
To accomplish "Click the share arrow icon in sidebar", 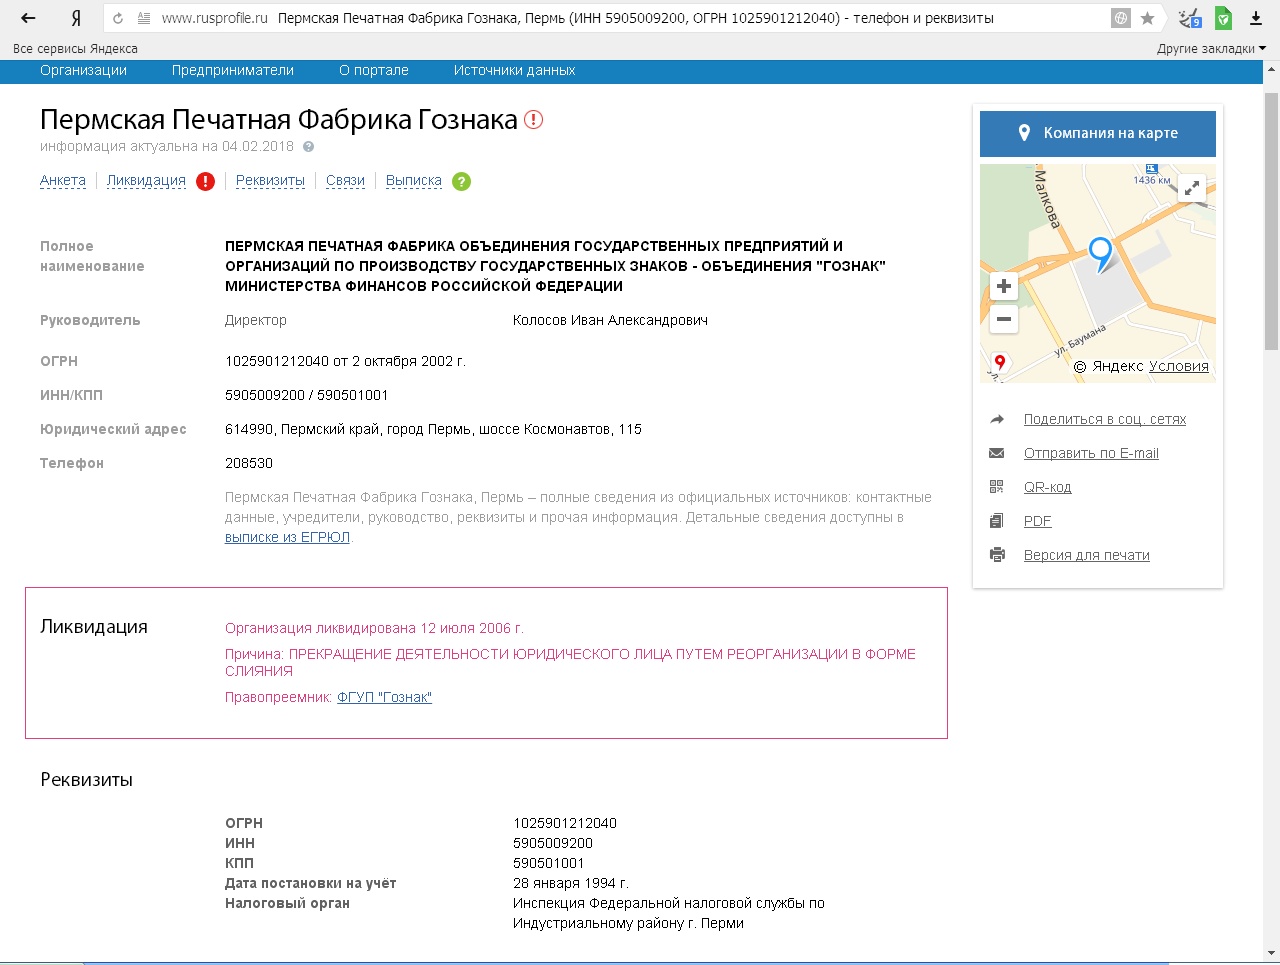I will coord(997,420).
